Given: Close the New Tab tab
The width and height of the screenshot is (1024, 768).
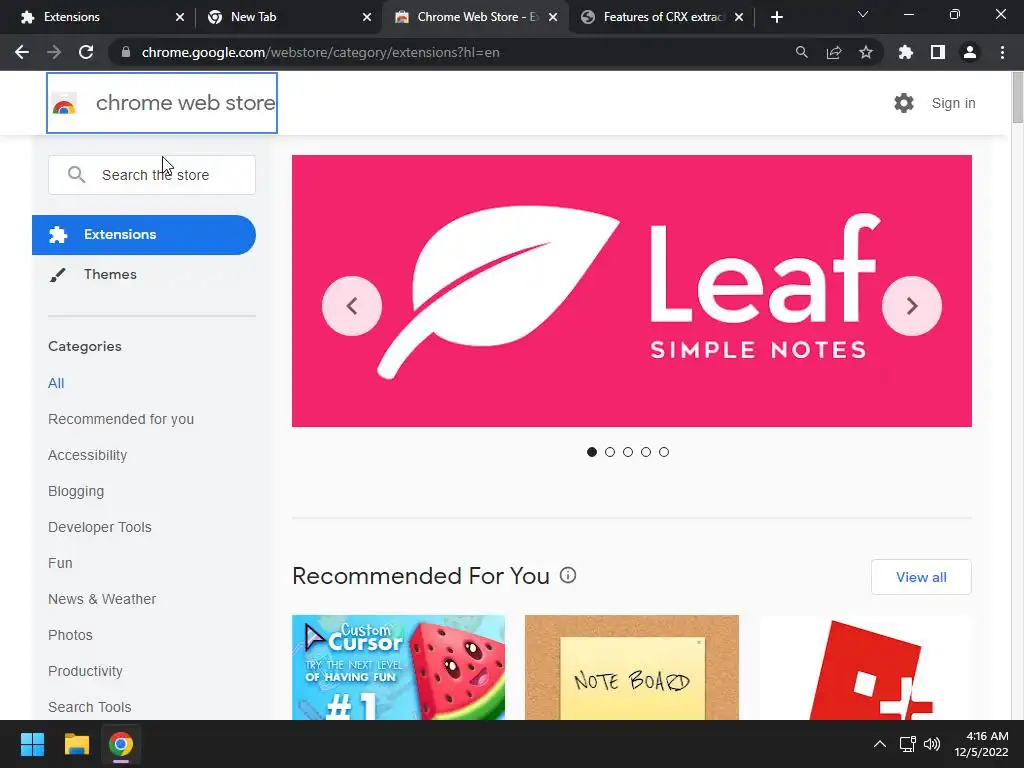Looking at the screenshot, I should click(366, 17).
